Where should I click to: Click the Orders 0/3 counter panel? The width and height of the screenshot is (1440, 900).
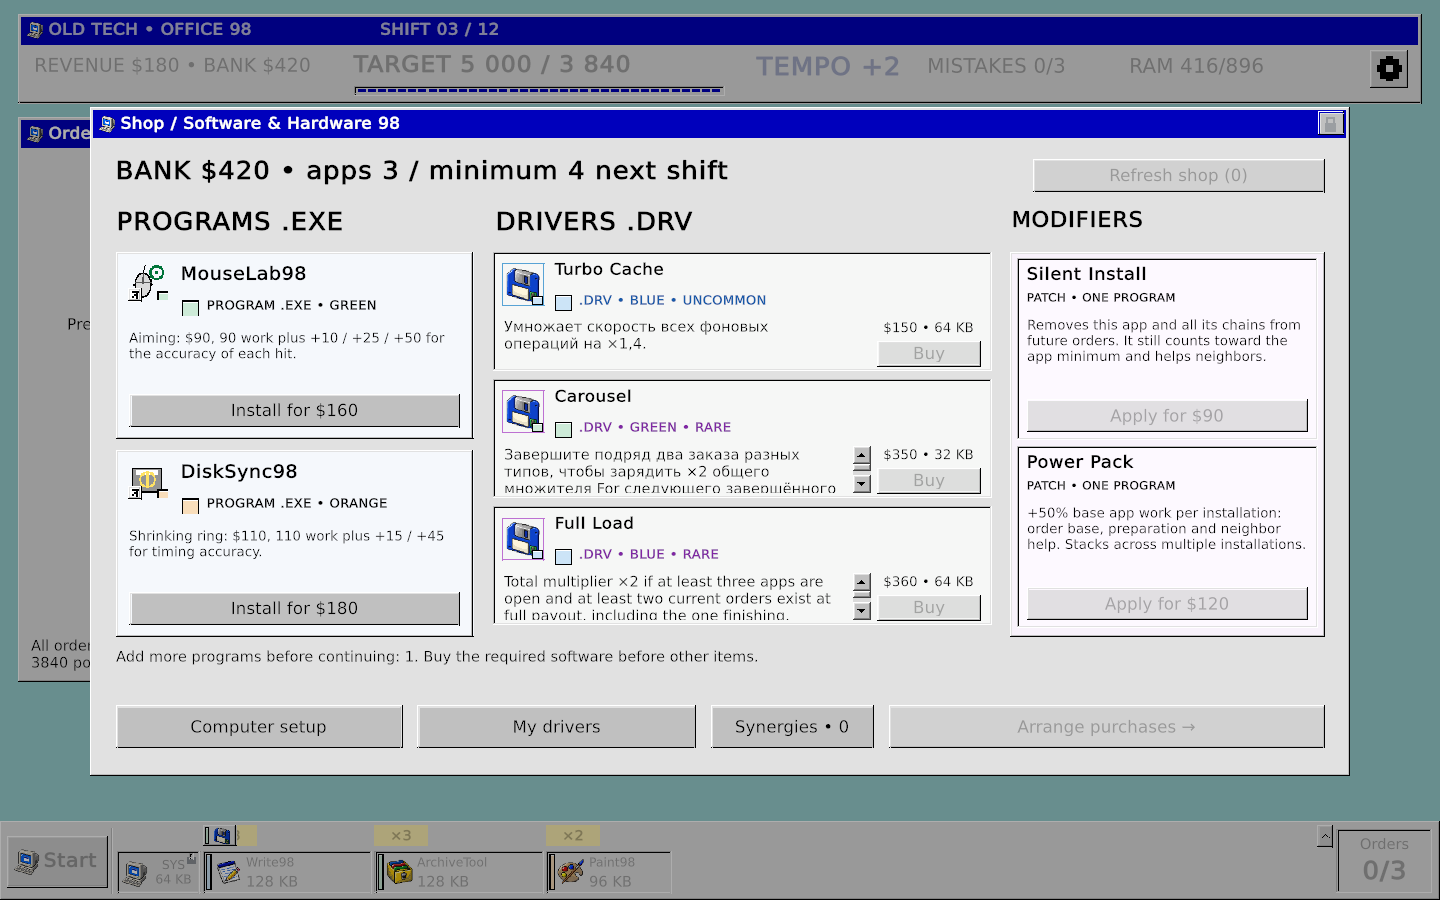point(1384,860)
